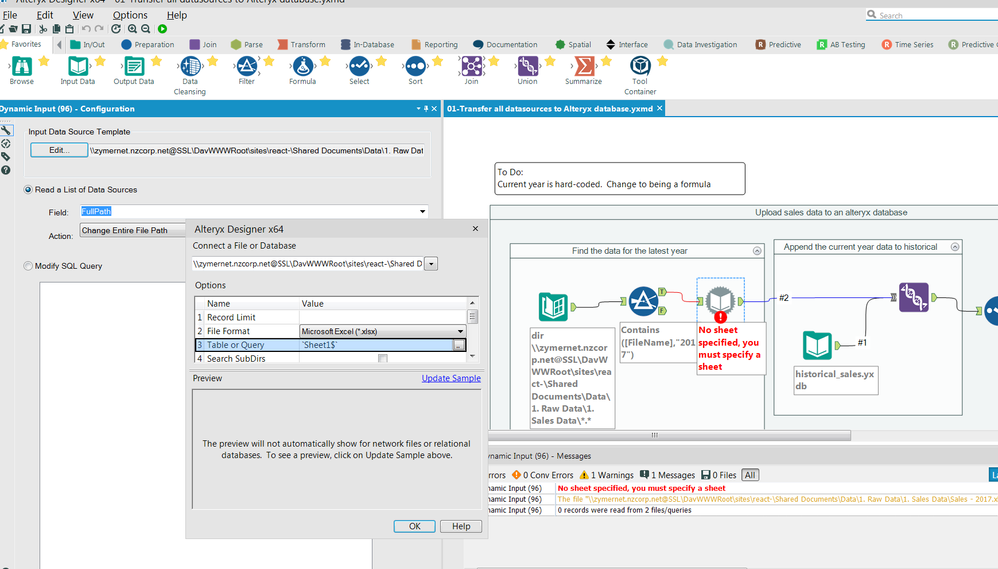Toggle favorite star next to Tool Container
This screenshot has width=998, height=569.
pyautogui.click(x=663, y=61)
